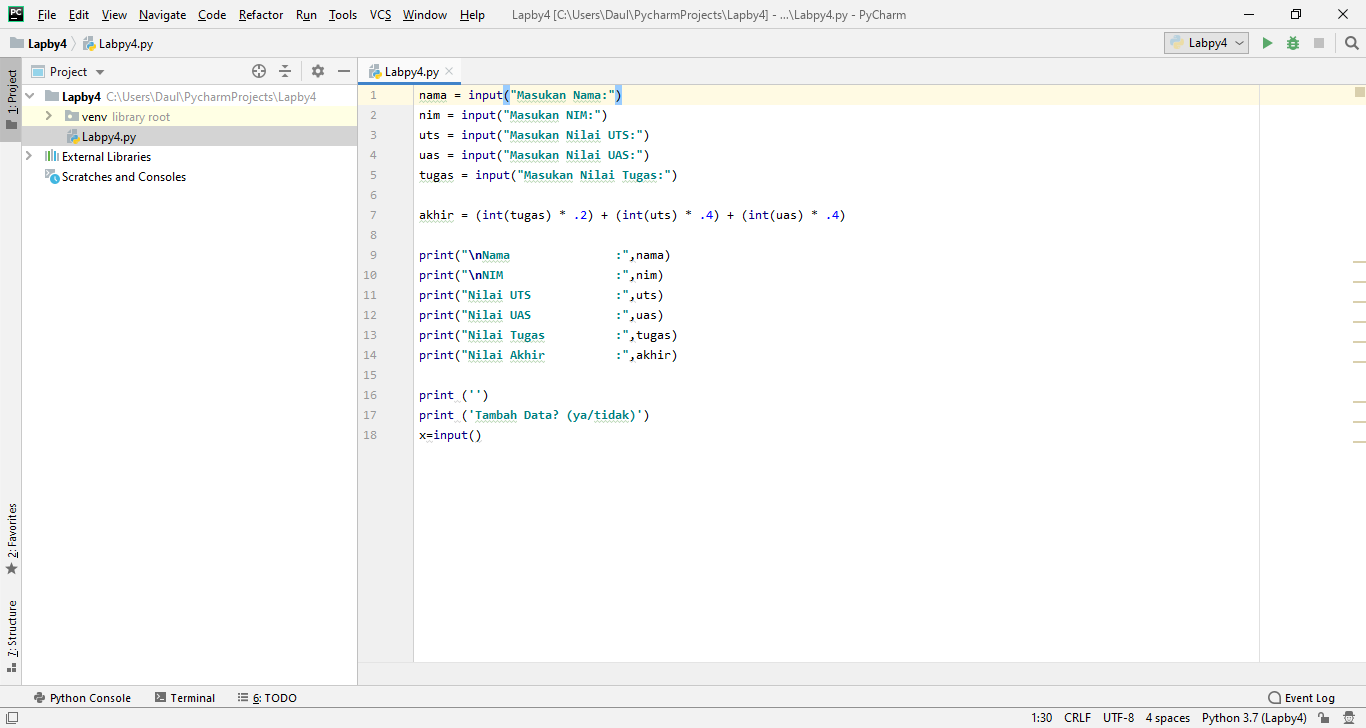
Task: Open Project panel settings gear icon
Action: click(x=317, y=71)
